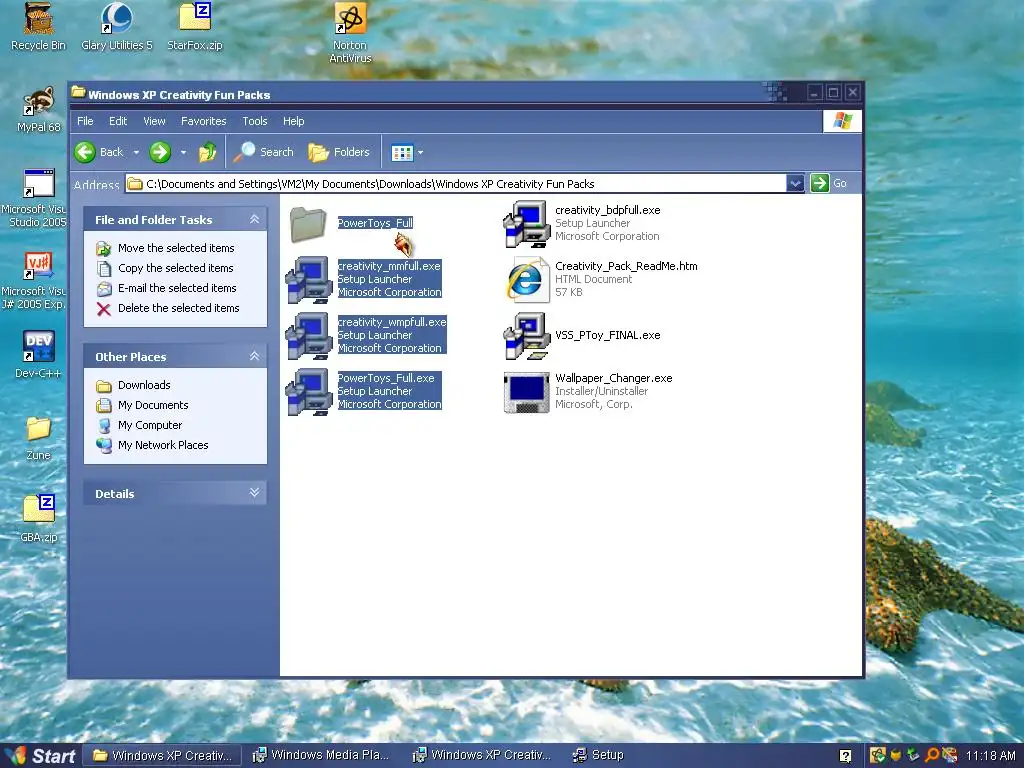Switch to Windows Media Player taskbar button
The height and width of the screenshot is (768, 1024).
coord(322,756)
